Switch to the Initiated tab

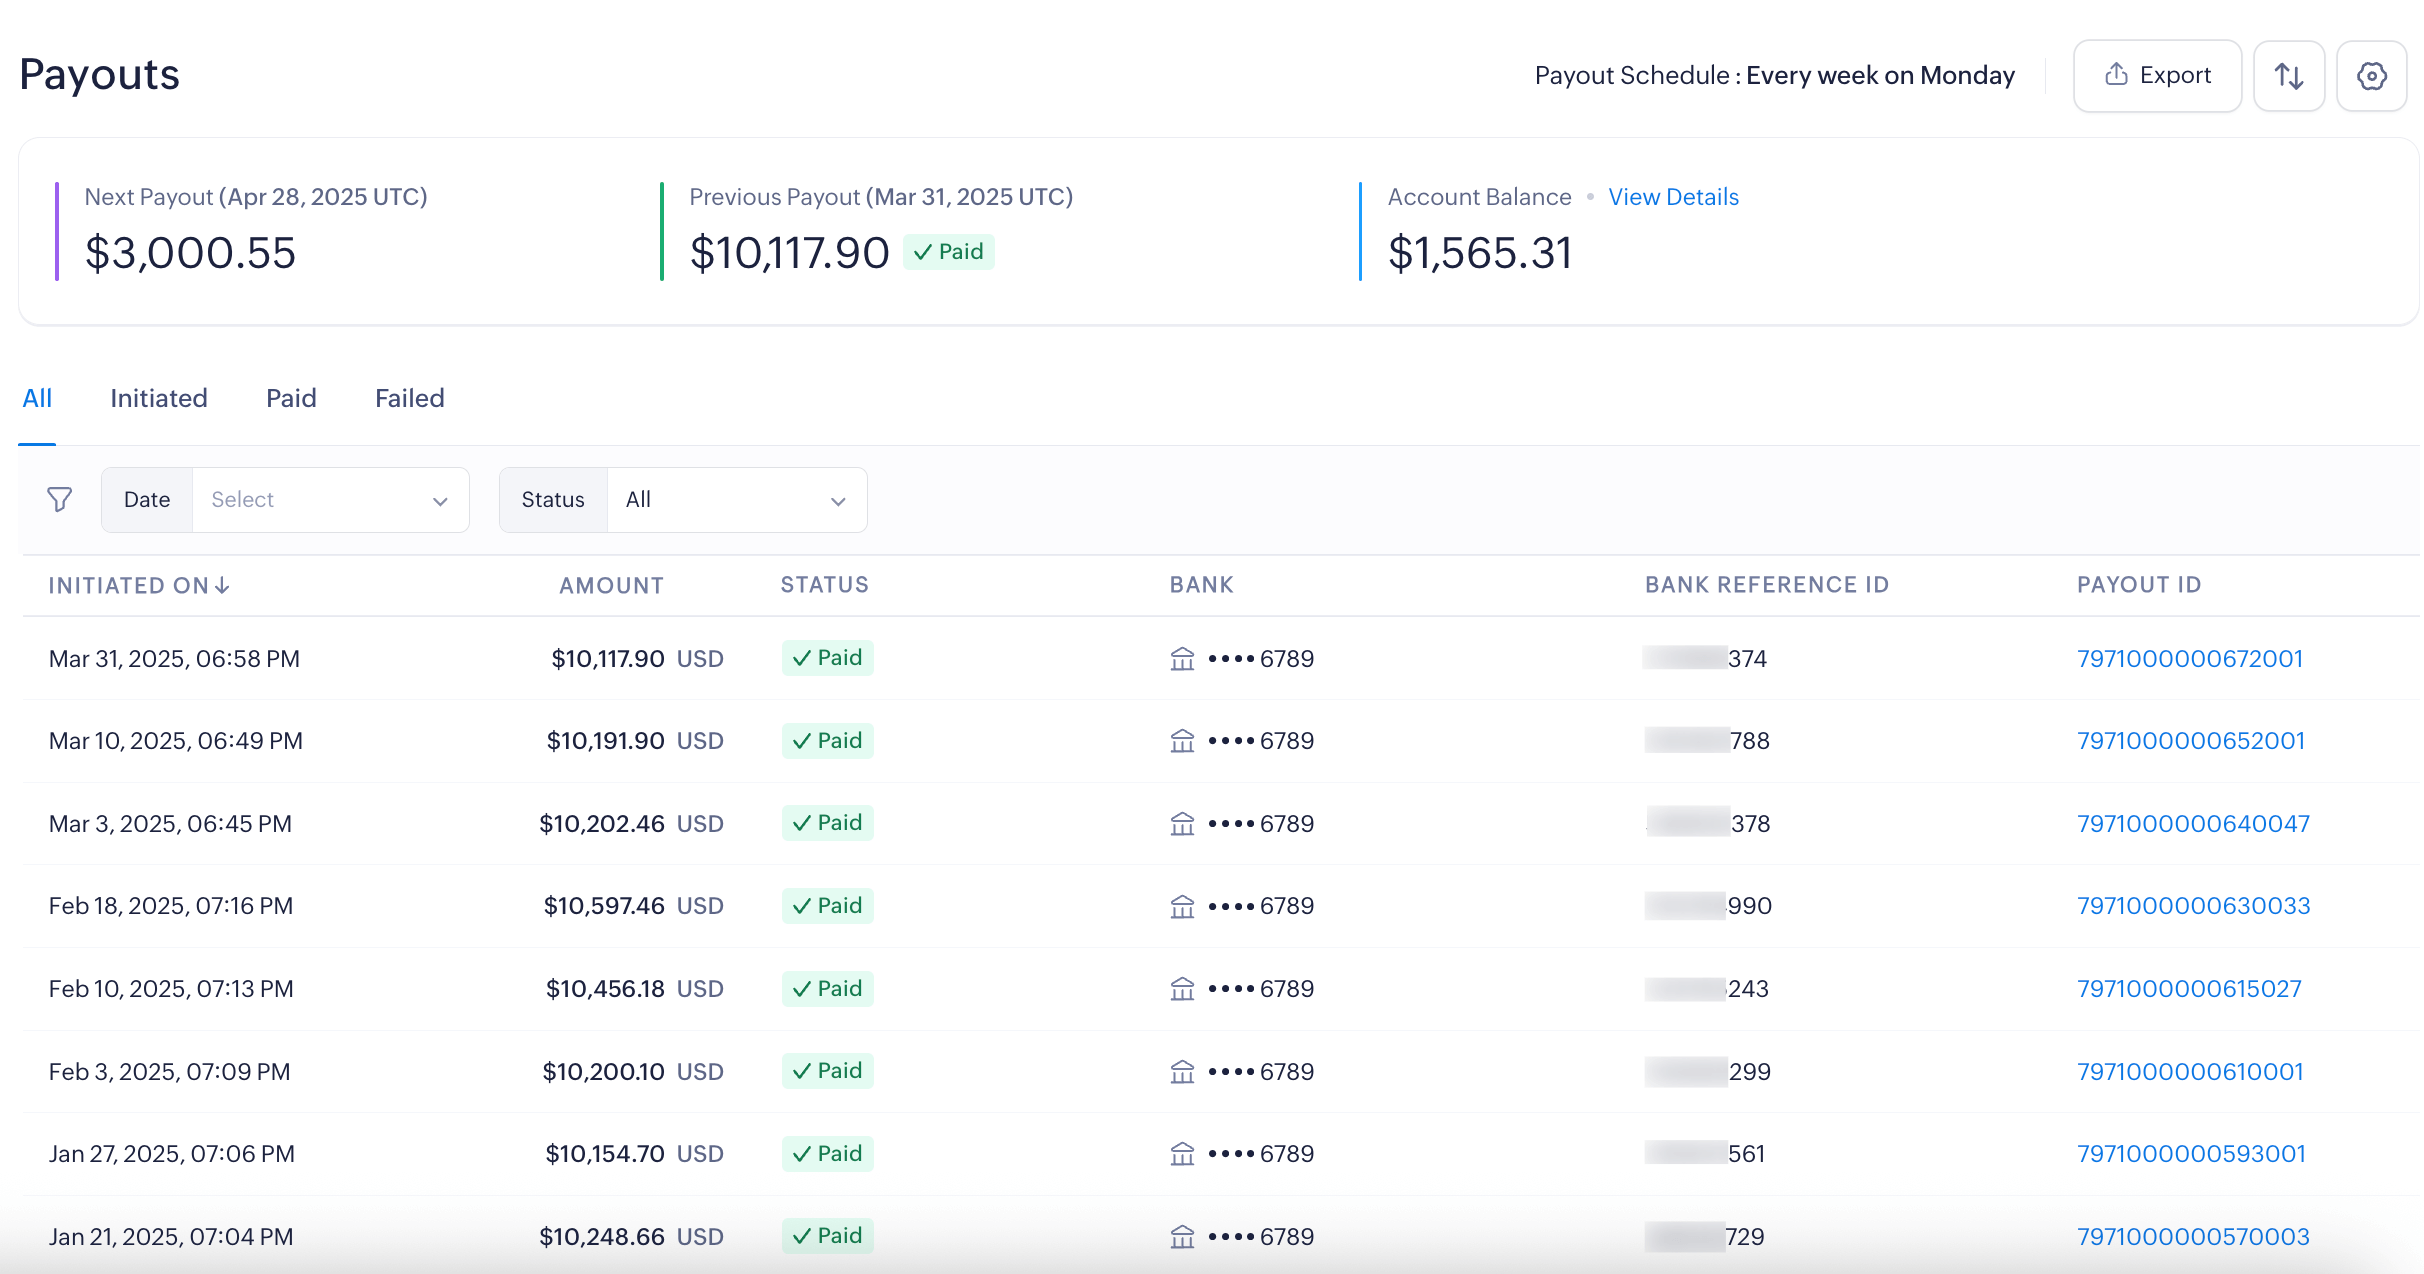point(159,398)
